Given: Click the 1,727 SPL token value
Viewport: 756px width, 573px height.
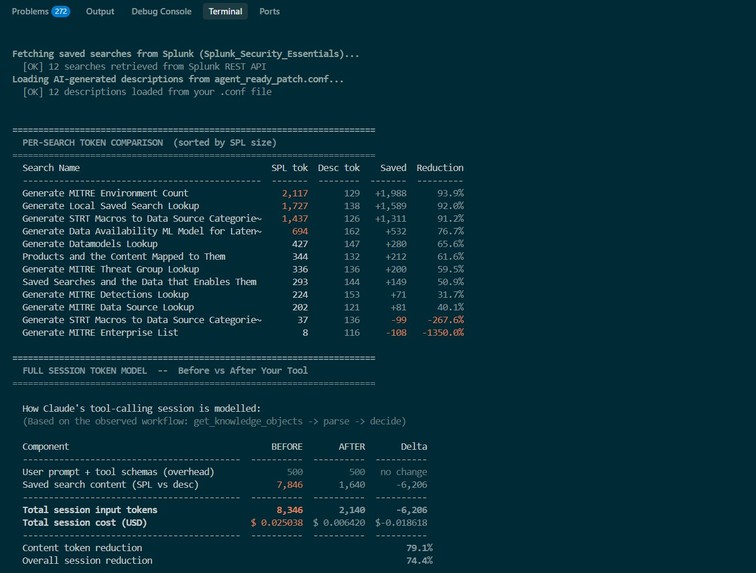Looking at the screenshot, I should point(295,206).
